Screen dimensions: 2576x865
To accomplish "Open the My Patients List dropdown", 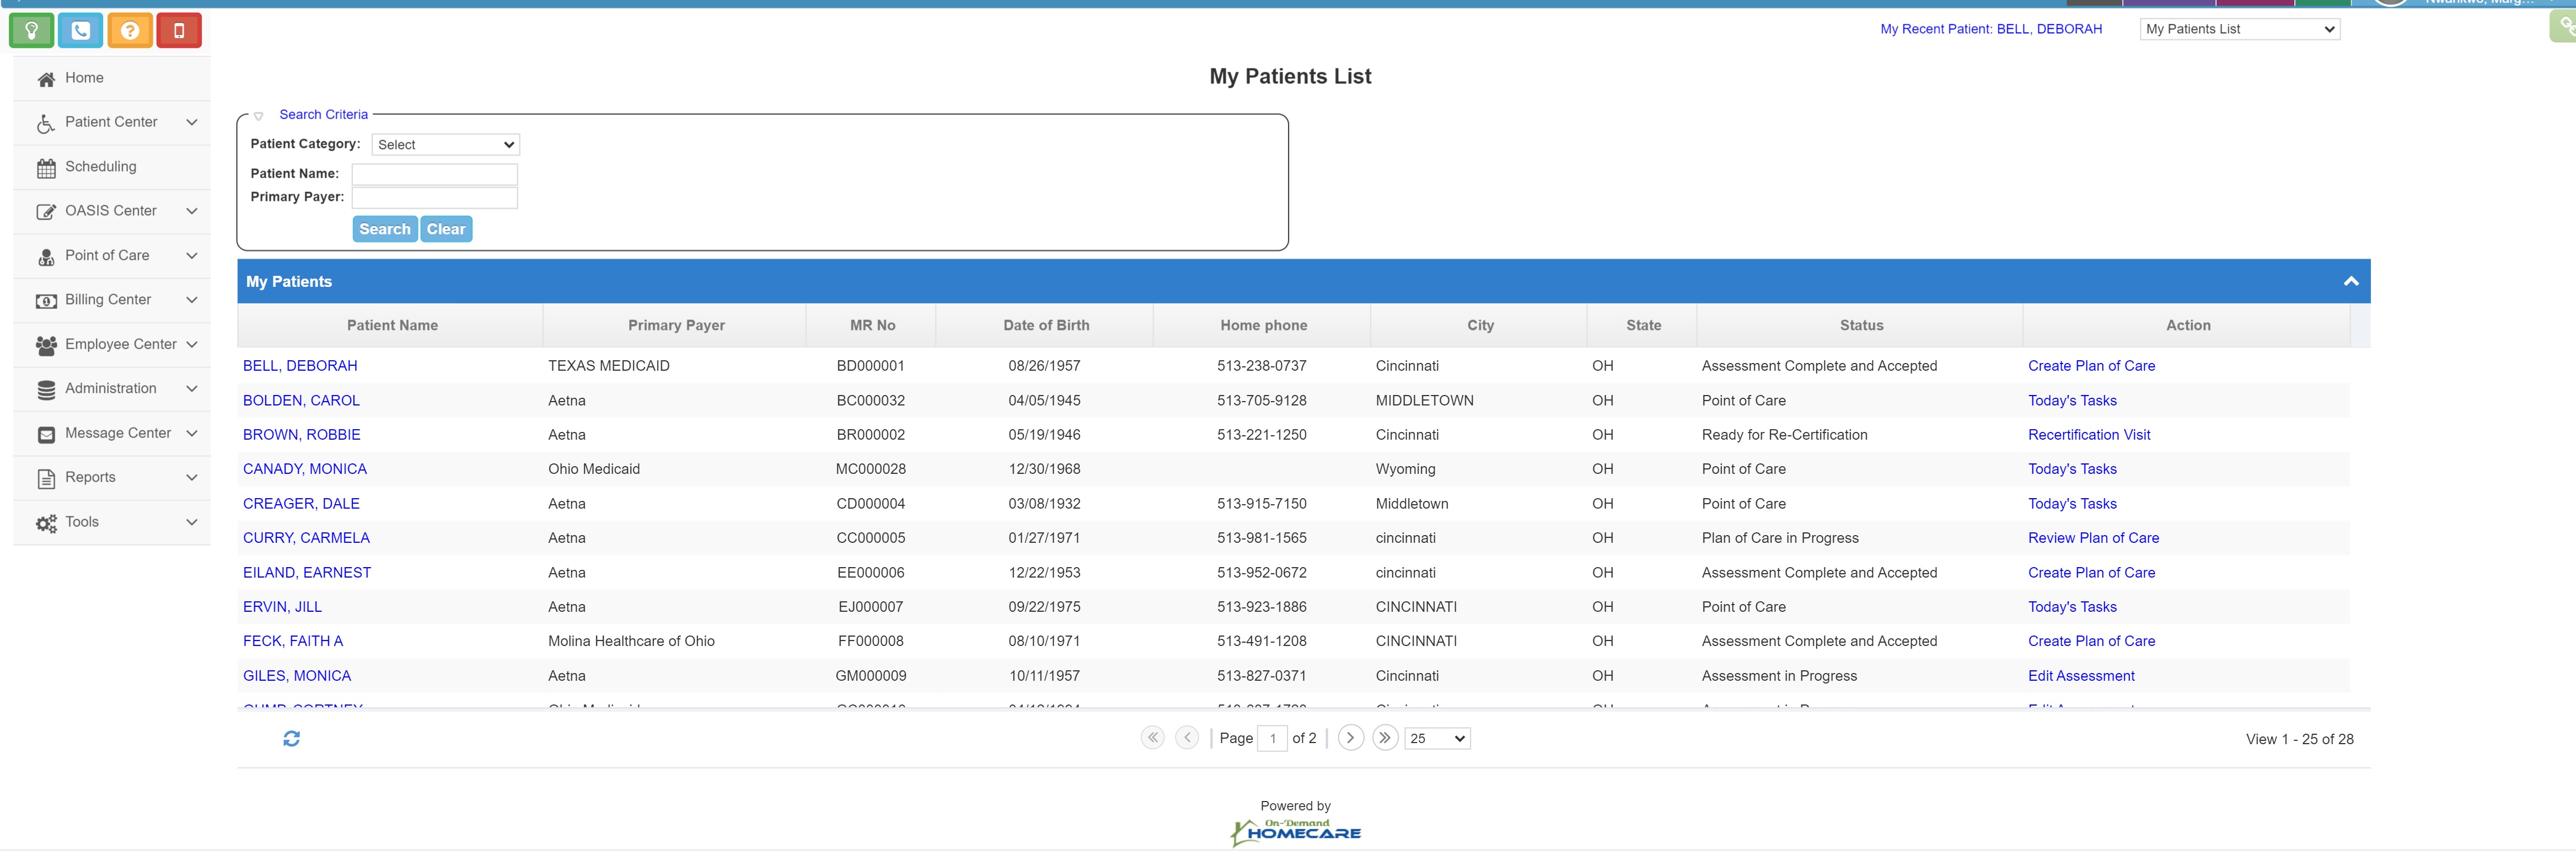I will [2239, 29].
